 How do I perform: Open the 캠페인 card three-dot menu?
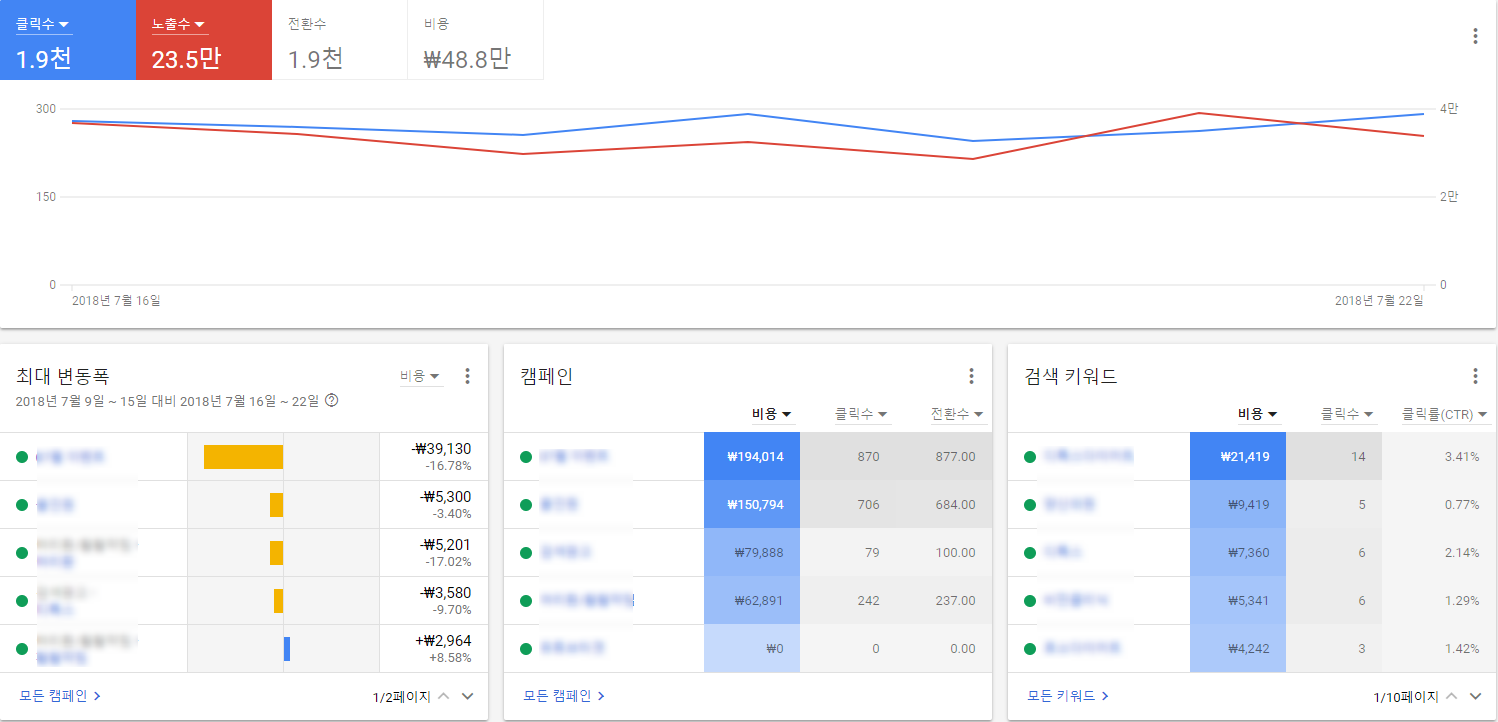(971, 375)
